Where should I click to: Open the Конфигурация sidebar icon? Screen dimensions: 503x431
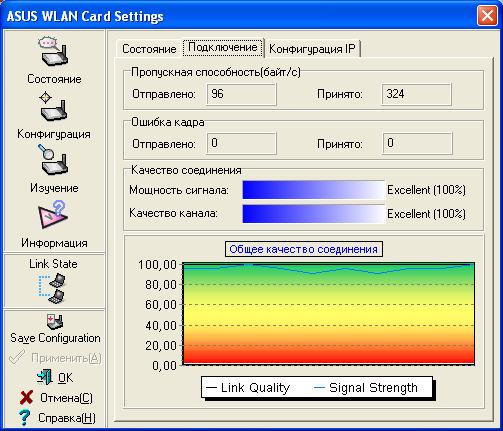pos(53,106)
